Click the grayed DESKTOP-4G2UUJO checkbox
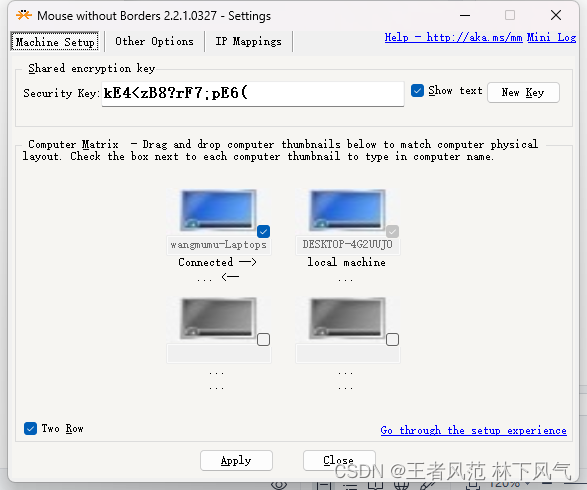This screenshot has height=490, width=587. [x=392, y=231]
